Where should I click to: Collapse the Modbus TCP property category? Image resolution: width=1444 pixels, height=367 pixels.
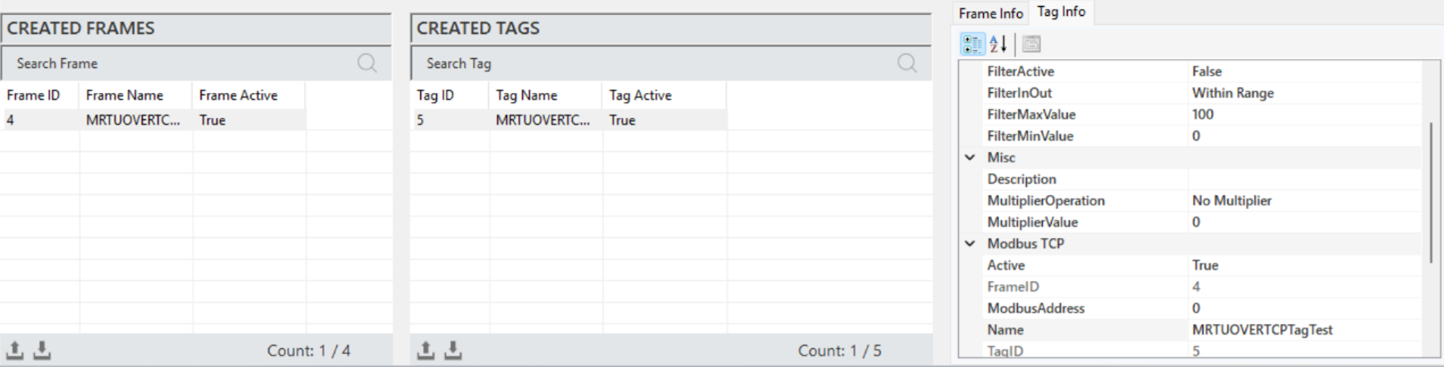click(x=969, y=244)
